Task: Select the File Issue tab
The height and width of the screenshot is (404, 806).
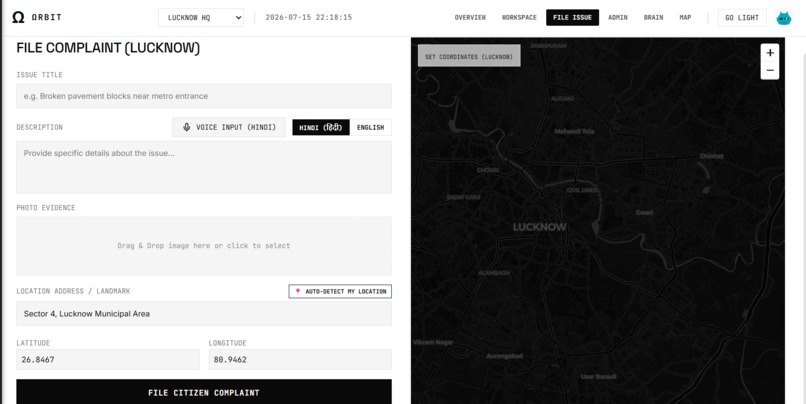Action: 572,17
